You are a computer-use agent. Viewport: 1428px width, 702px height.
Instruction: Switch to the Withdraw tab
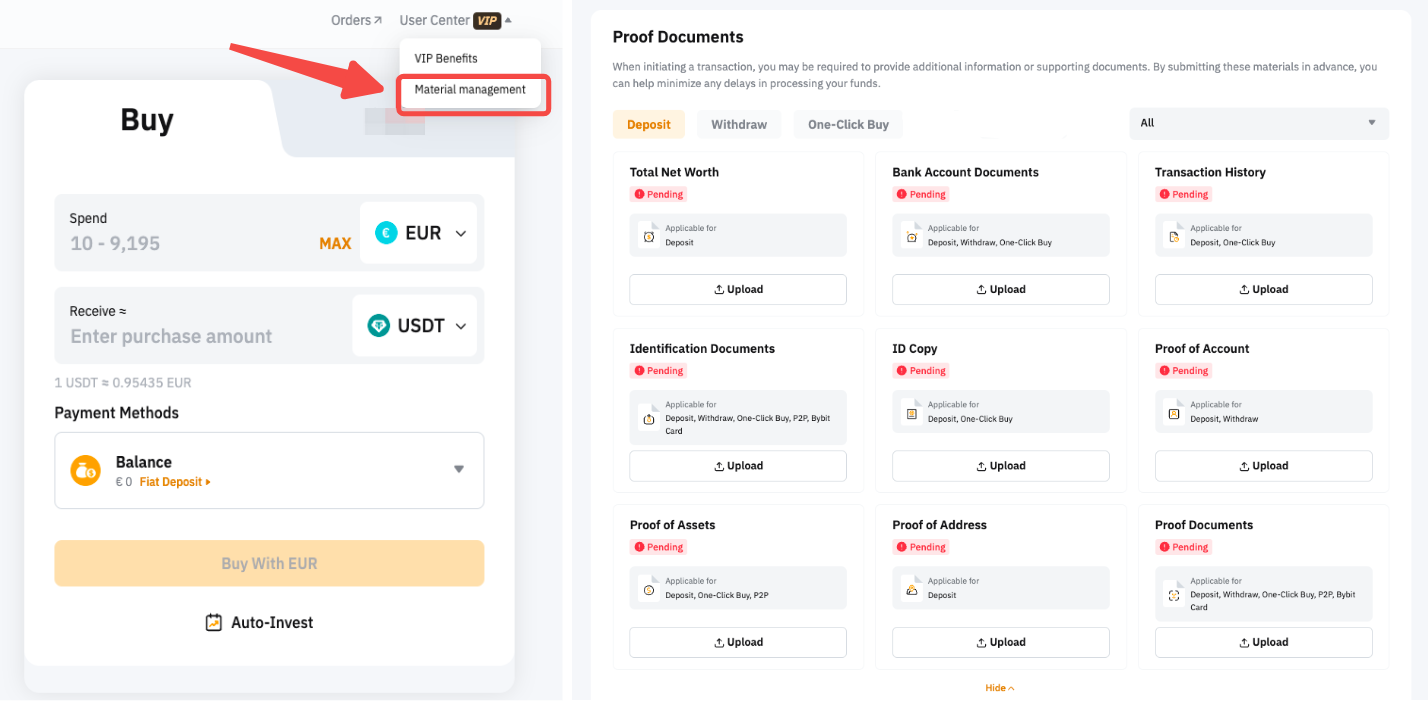(x=739, y=125)
